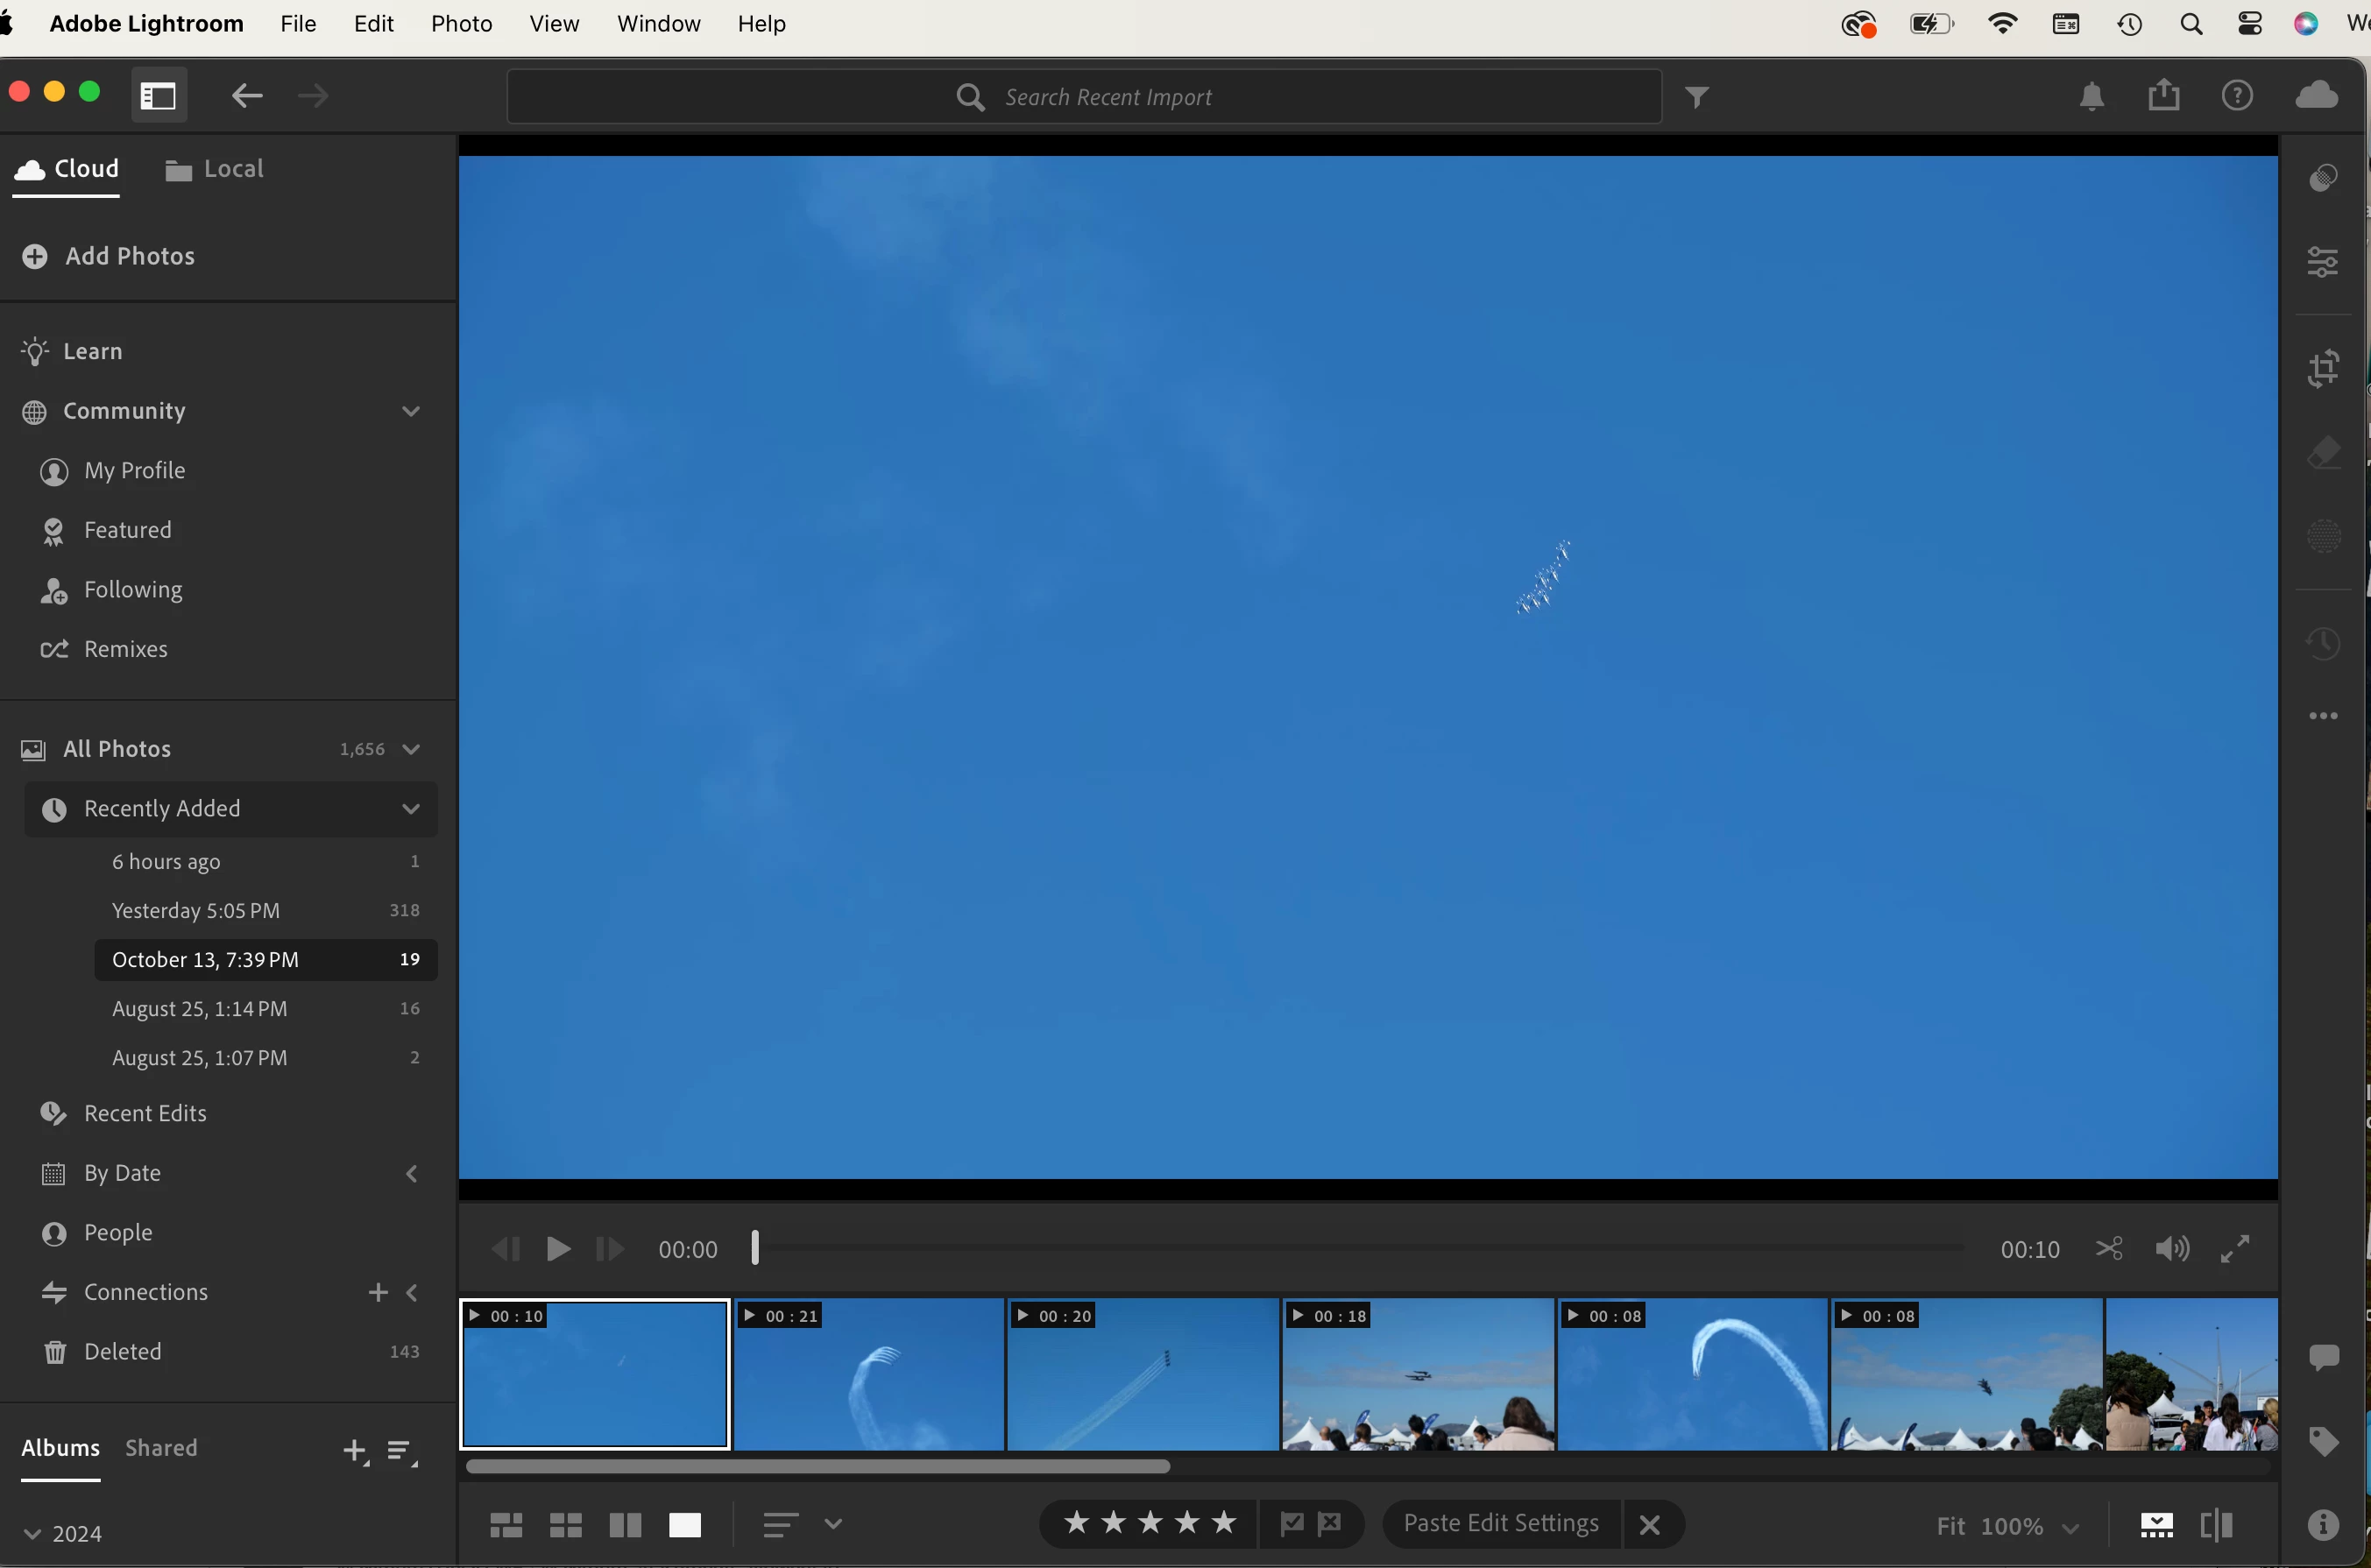Open the filter funnel icon
Image resolution: width=2371 pixels, height=1568 pixels.
[x=1696, y=97]
